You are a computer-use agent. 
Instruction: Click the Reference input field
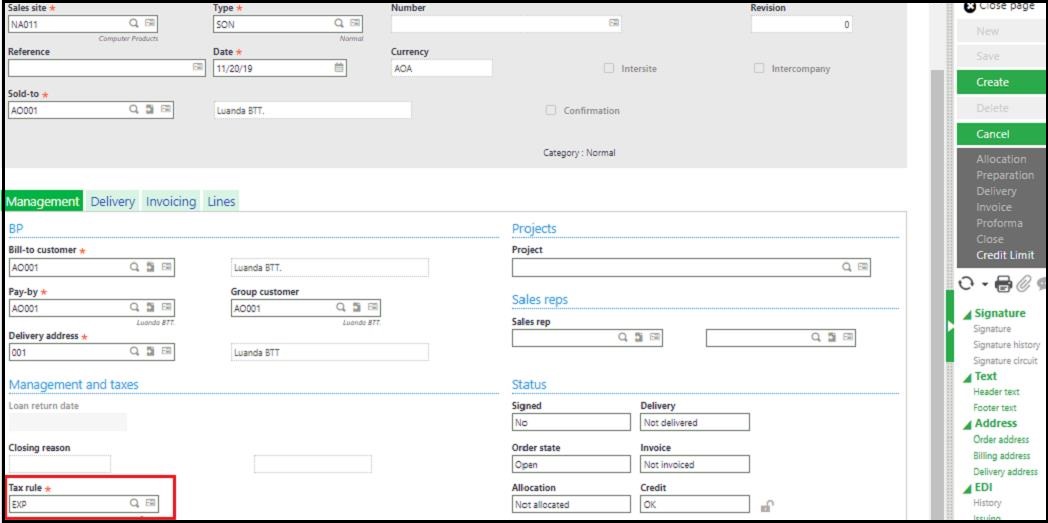coord(99,68)
